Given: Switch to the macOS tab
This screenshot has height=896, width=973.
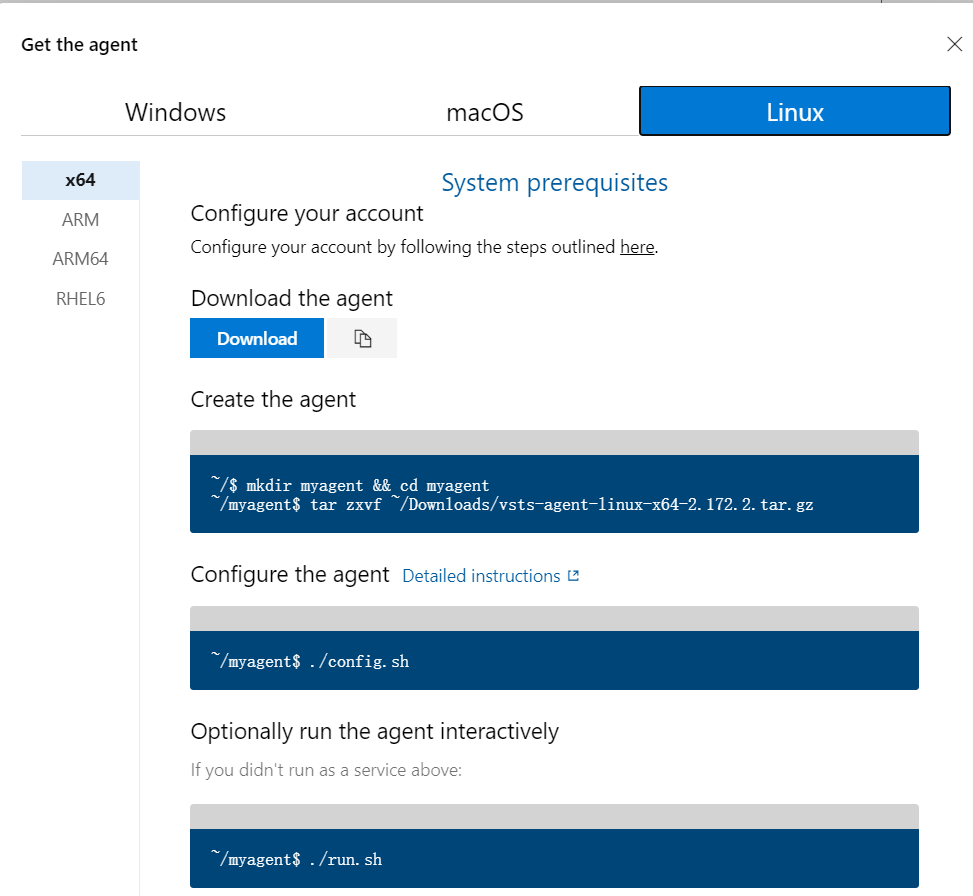Looking at the screenshot, I should tap(485, 112).
